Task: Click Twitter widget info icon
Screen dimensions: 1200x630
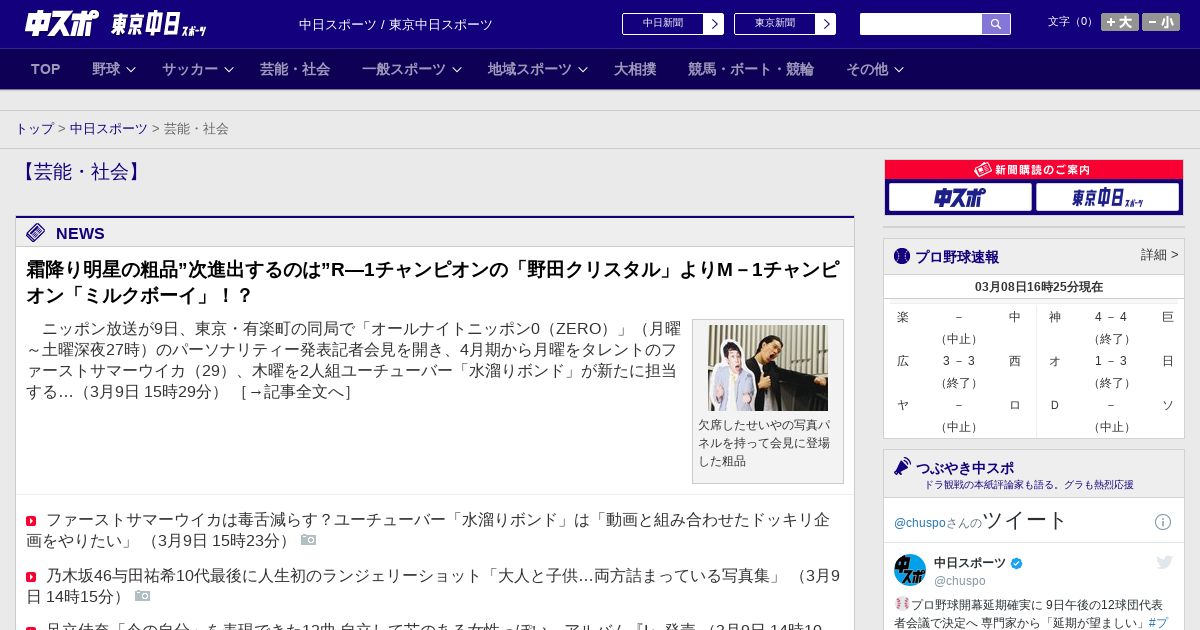Action: tap(1163, 522)
